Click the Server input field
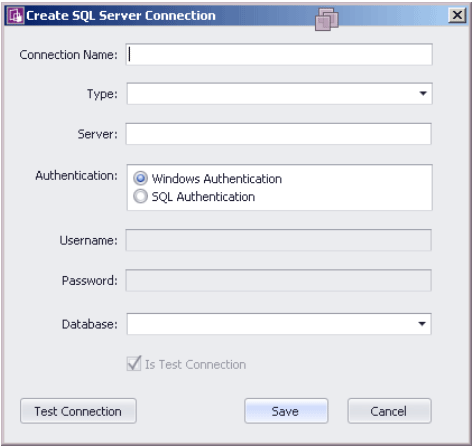 click(x=278, y=134)
